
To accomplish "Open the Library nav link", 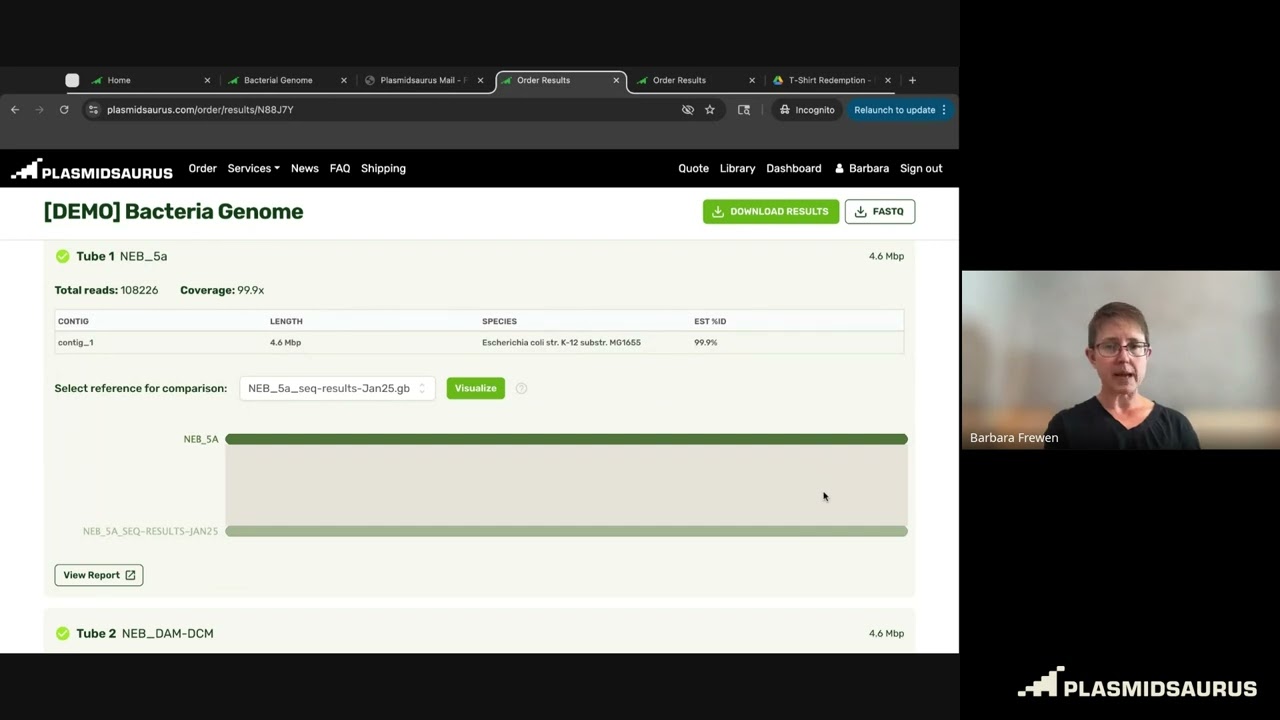I will 737,168.
